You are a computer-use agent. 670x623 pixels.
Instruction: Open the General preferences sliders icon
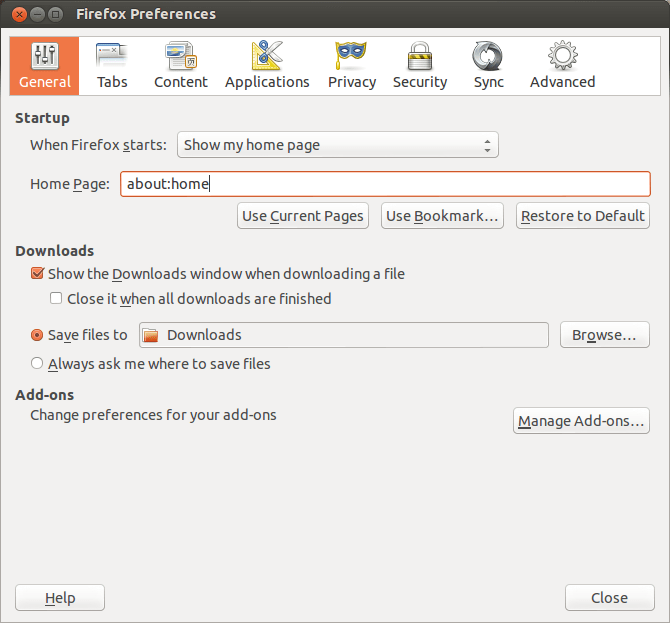pos(44,56)
